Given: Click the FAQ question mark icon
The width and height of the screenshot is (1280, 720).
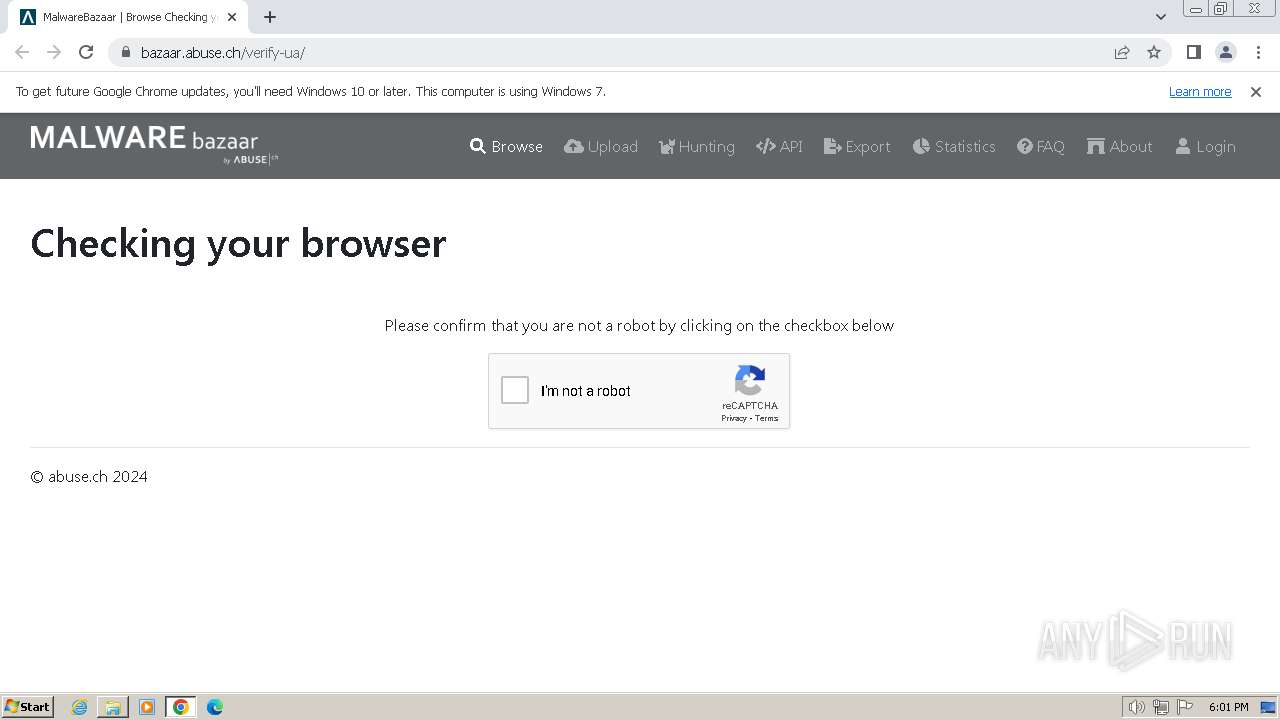Looking at the screenshot, I should pos(1025,146).
